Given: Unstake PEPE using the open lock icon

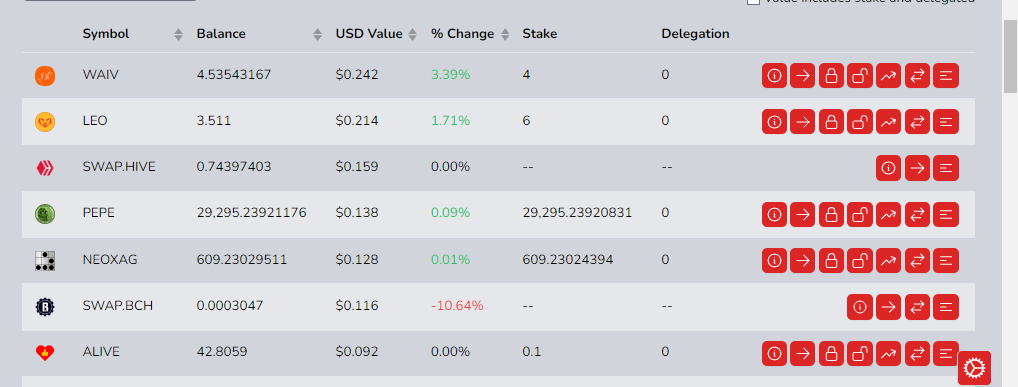Looking at the screenshot, I should 860,214.
